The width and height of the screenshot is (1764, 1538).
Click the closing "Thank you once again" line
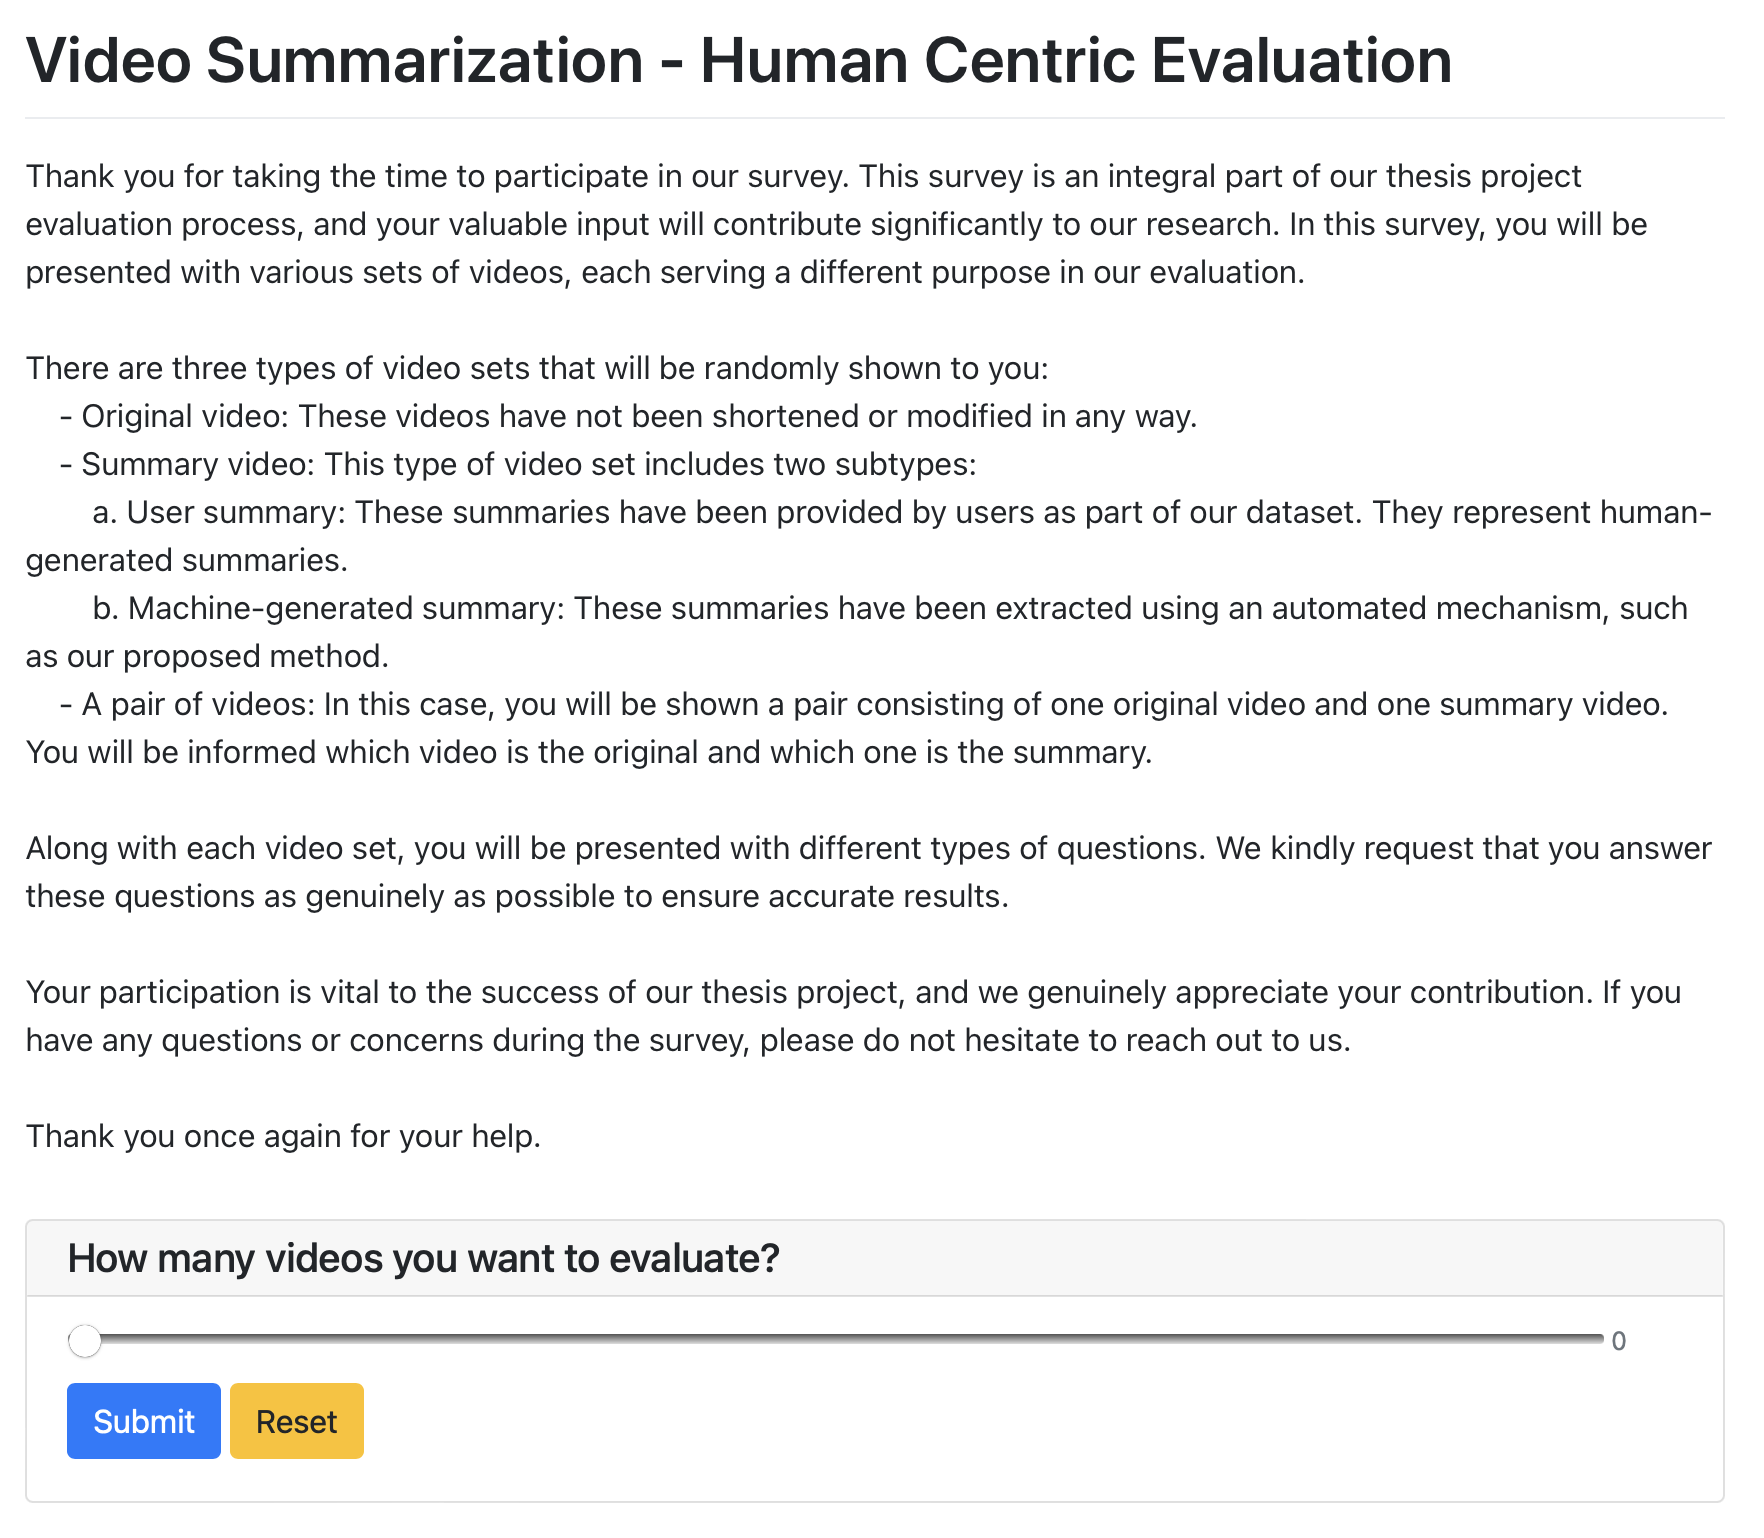point(283,1136)
